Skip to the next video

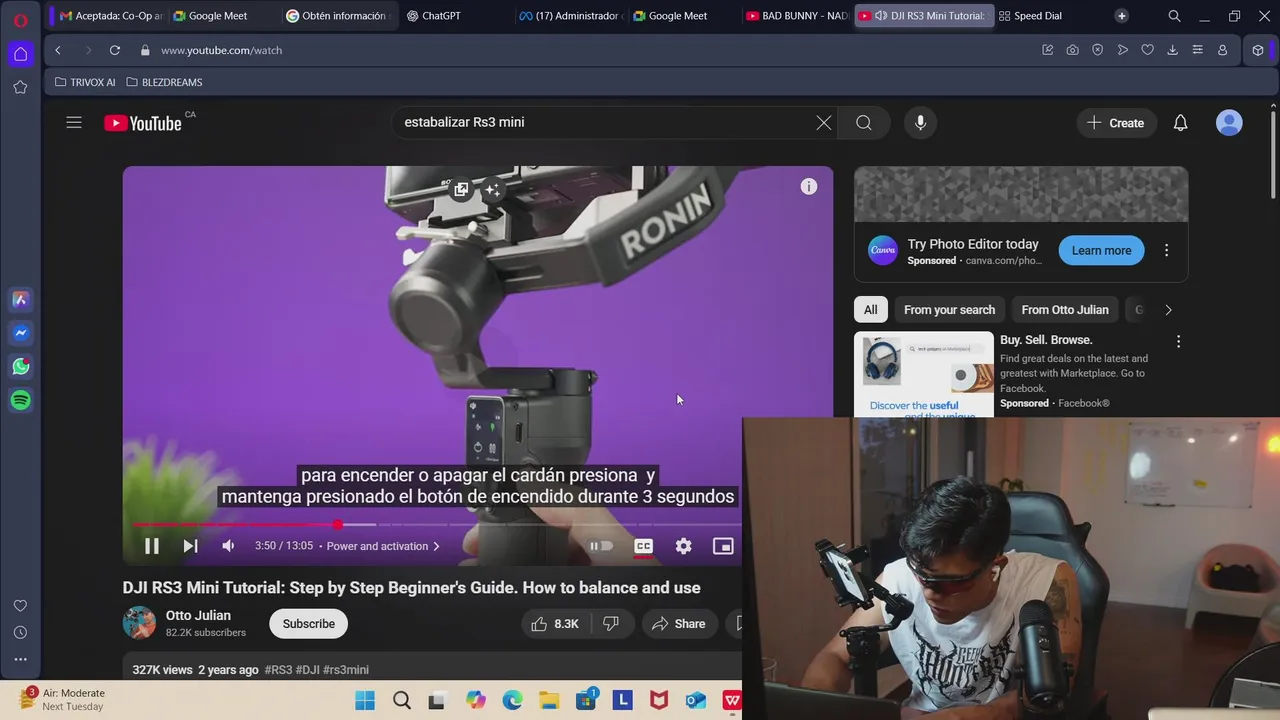point(190,546)
